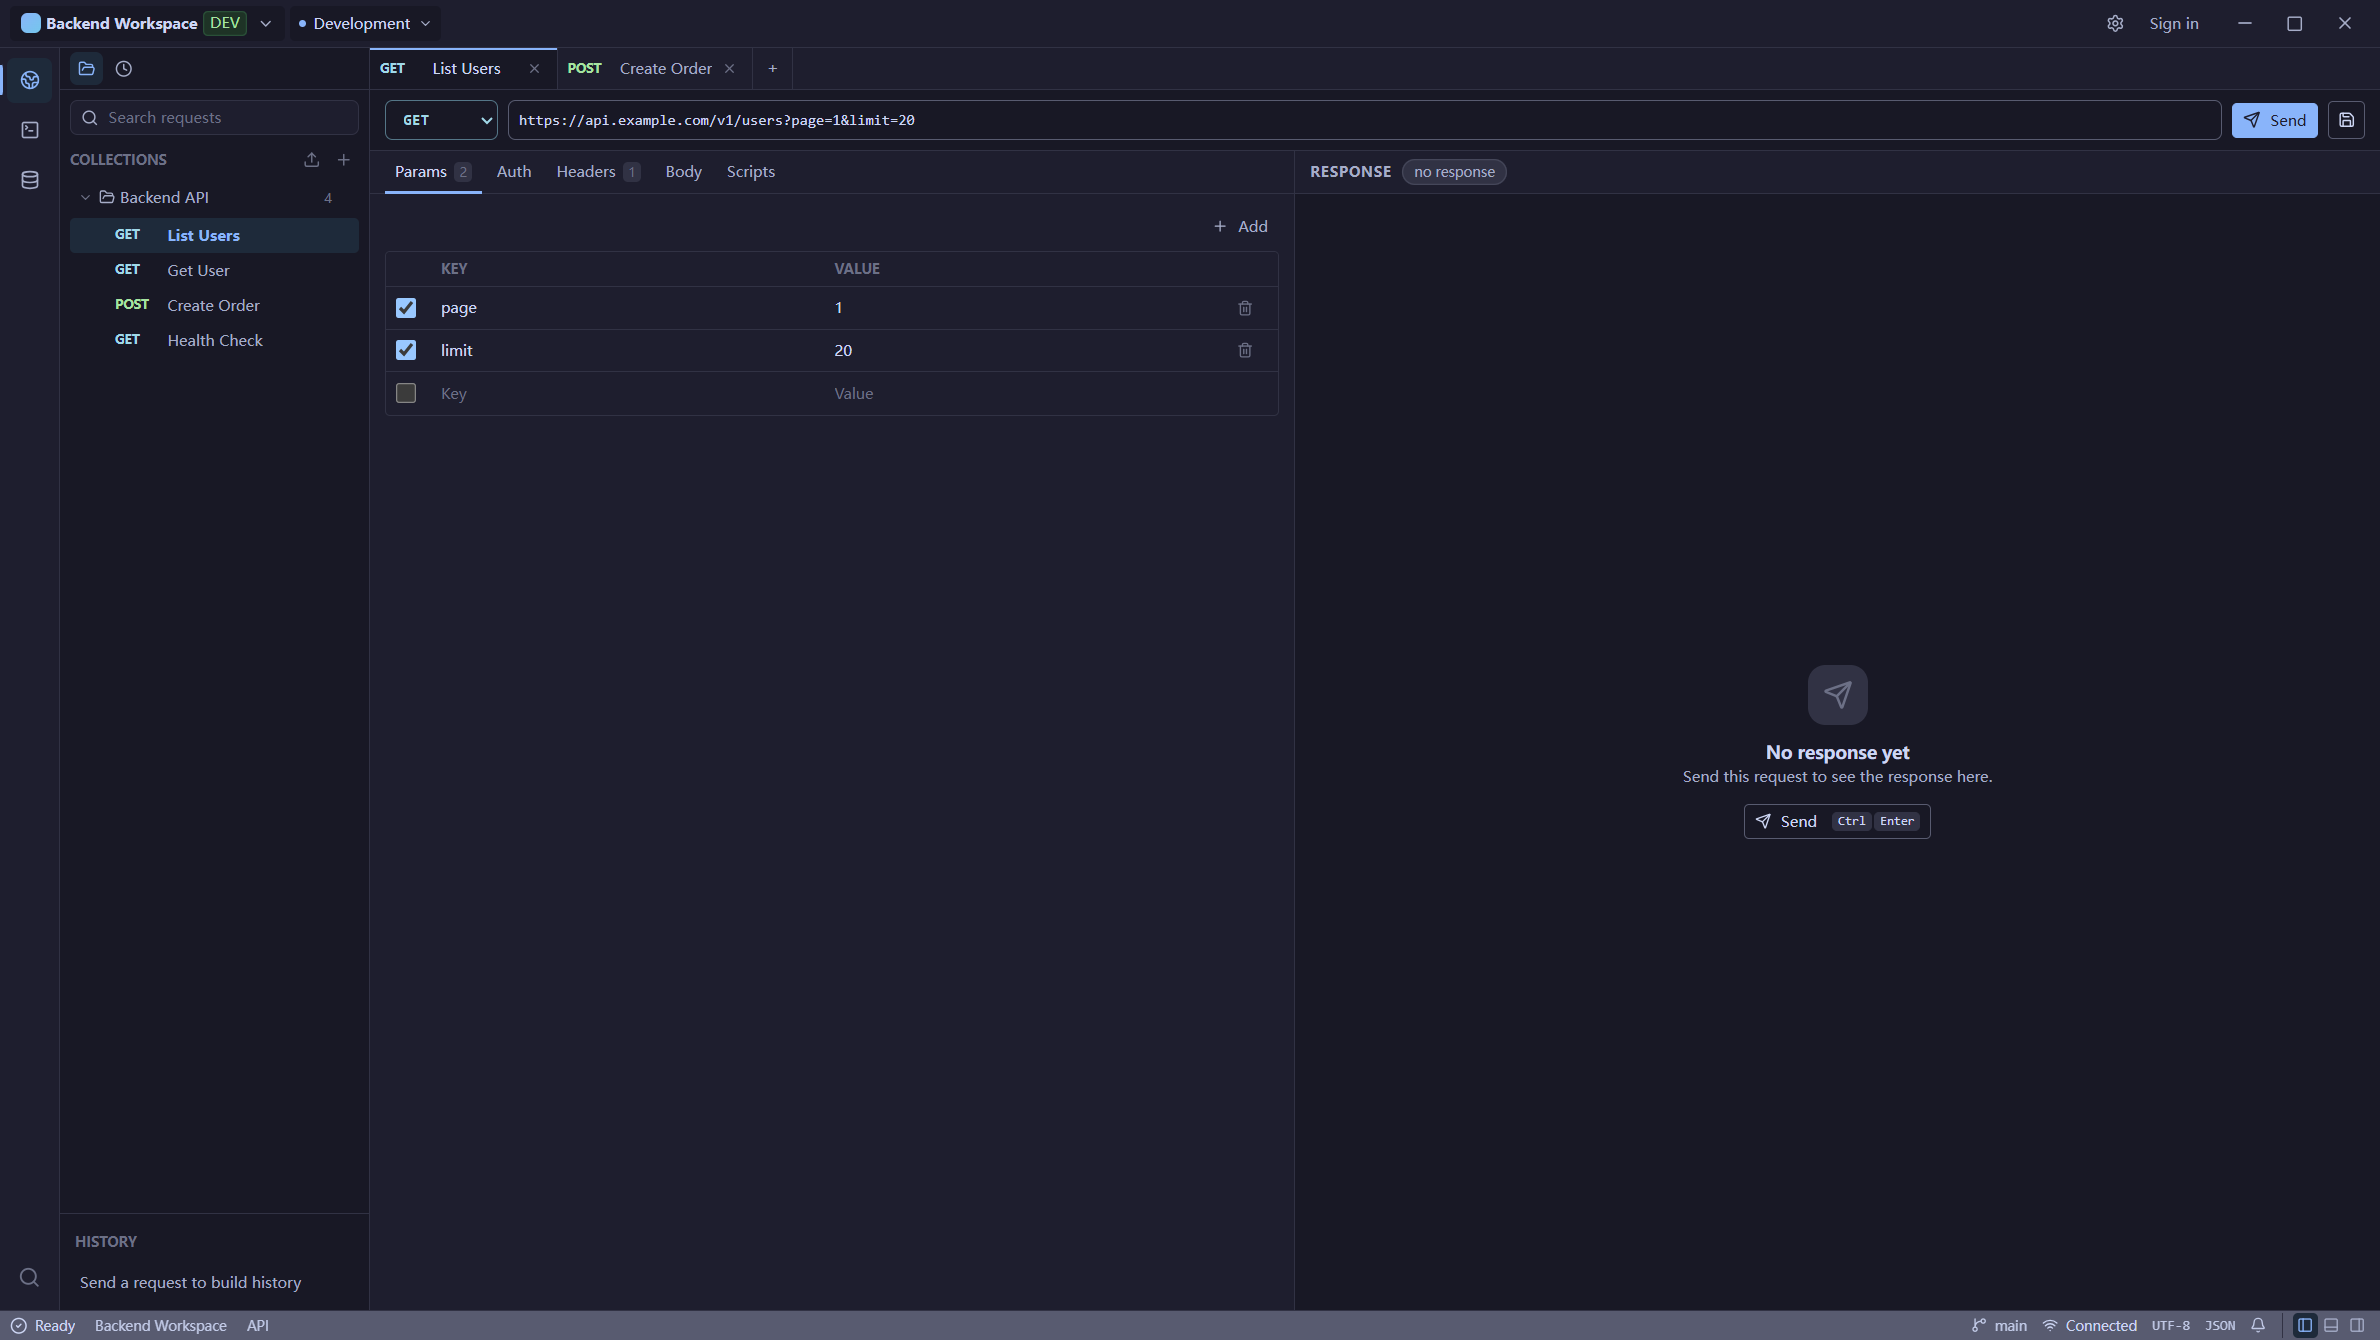2380x1340 pixels.
Task: Check the empty new parameter checkbox
Action: pos(406,393)
